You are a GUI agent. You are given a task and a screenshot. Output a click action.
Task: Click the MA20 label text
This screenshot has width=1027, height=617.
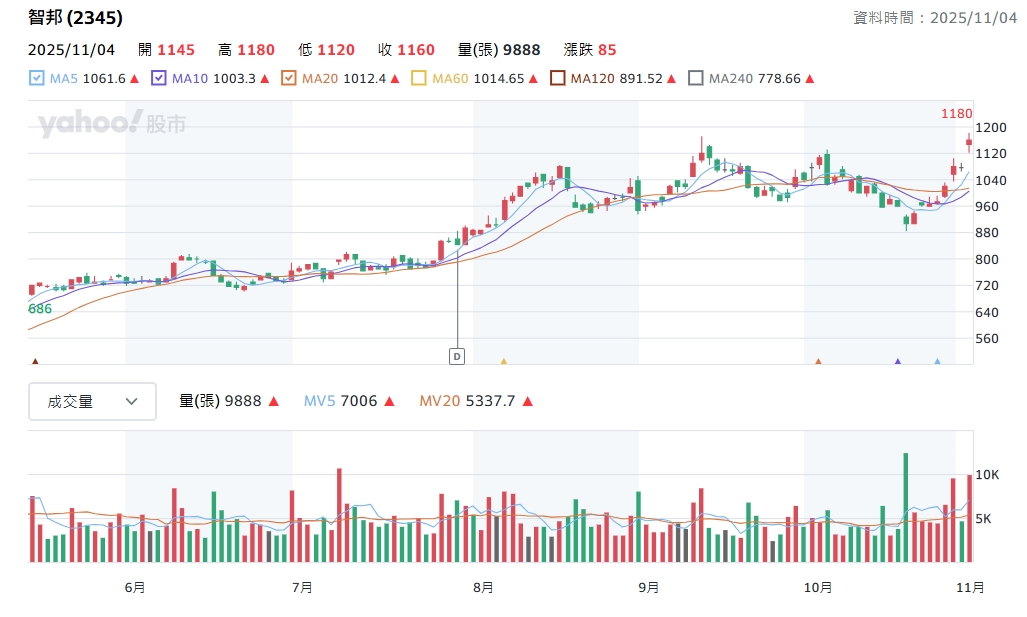pyautogui.click(x=320, y=78)
